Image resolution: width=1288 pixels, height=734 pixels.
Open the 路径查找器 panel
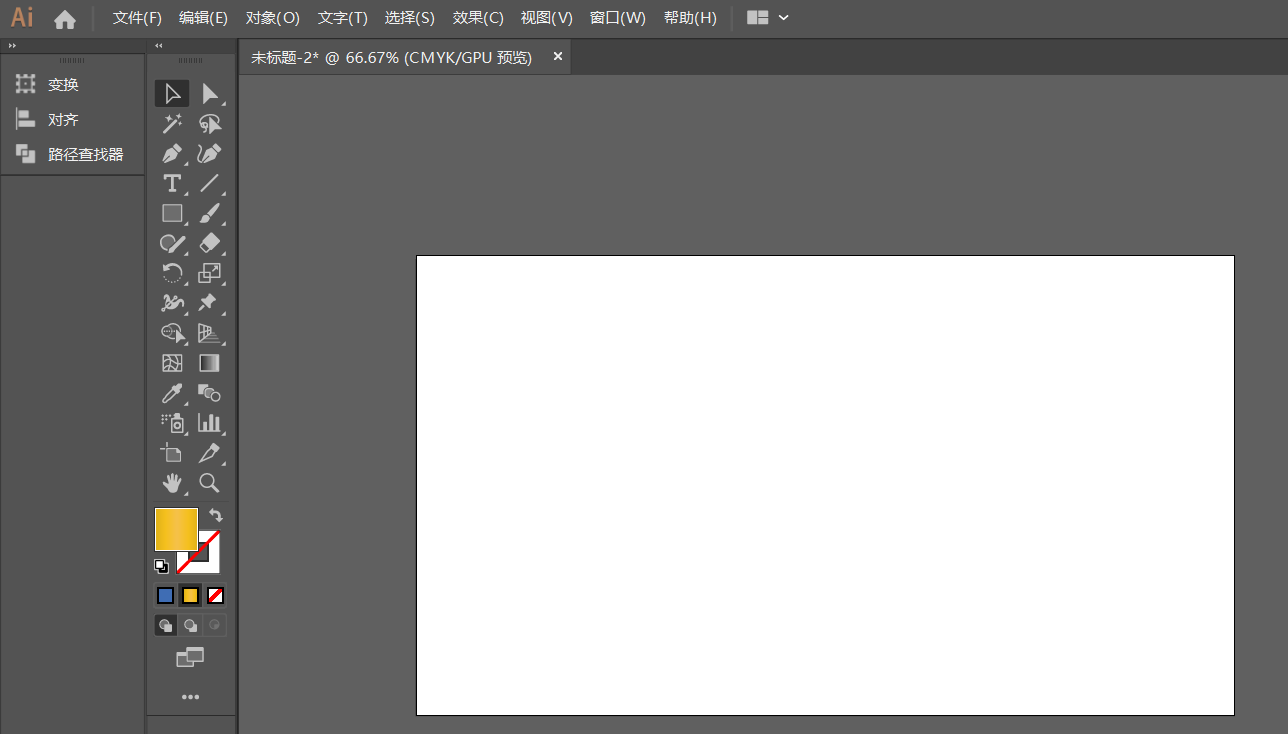[x=72, y=155]
